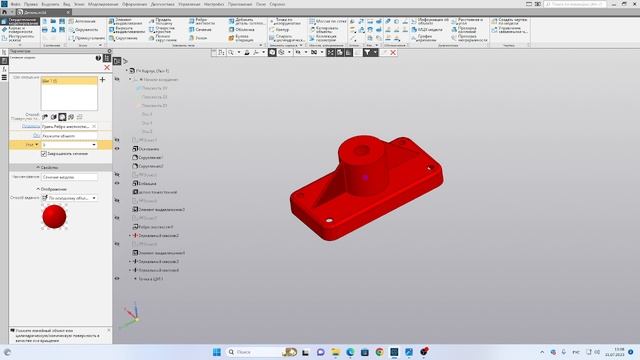The image size is (640, 360).
Task: Select the first Способ option icon
Action: [45, 117]
